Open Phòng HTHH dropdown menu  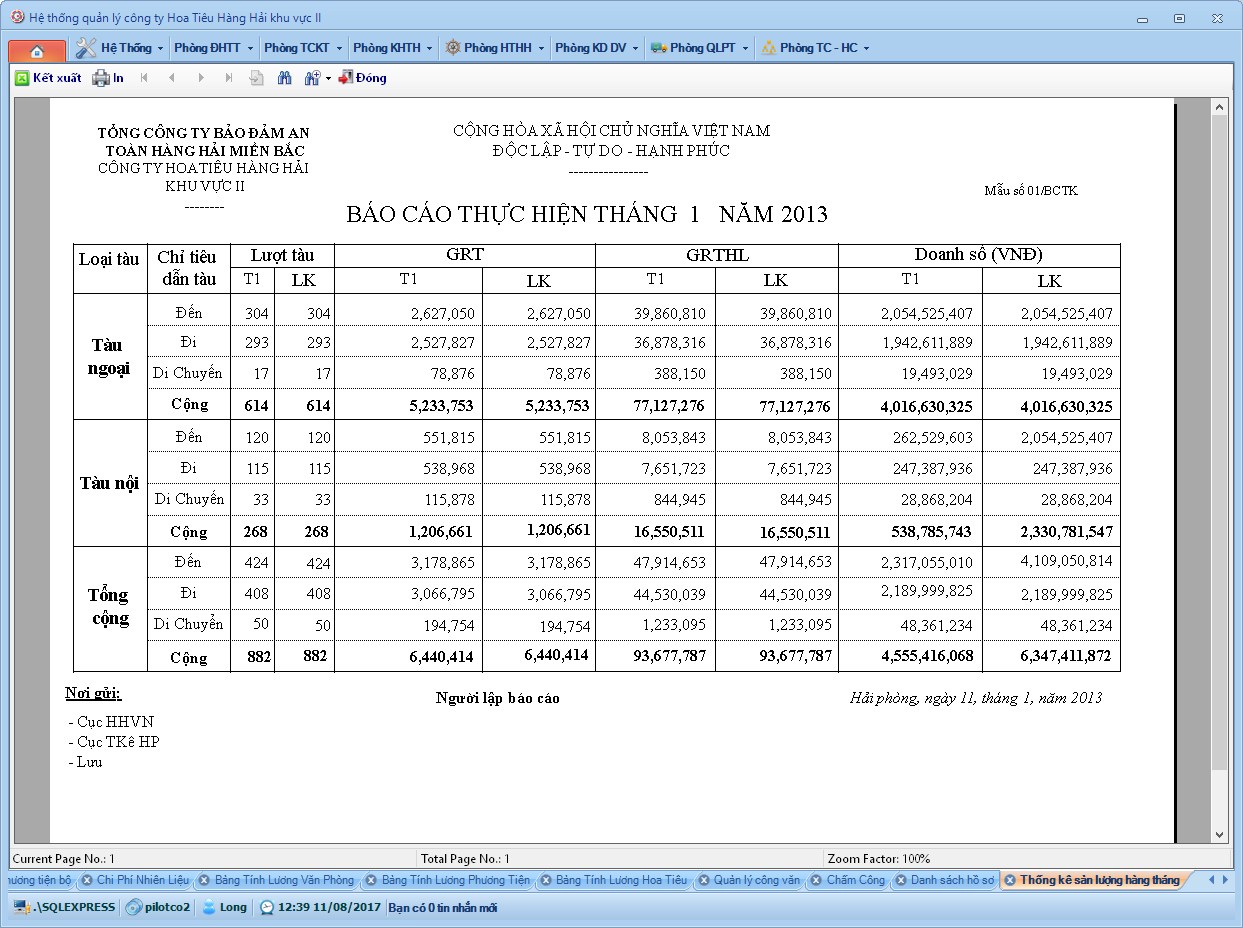tap(495, 48)
